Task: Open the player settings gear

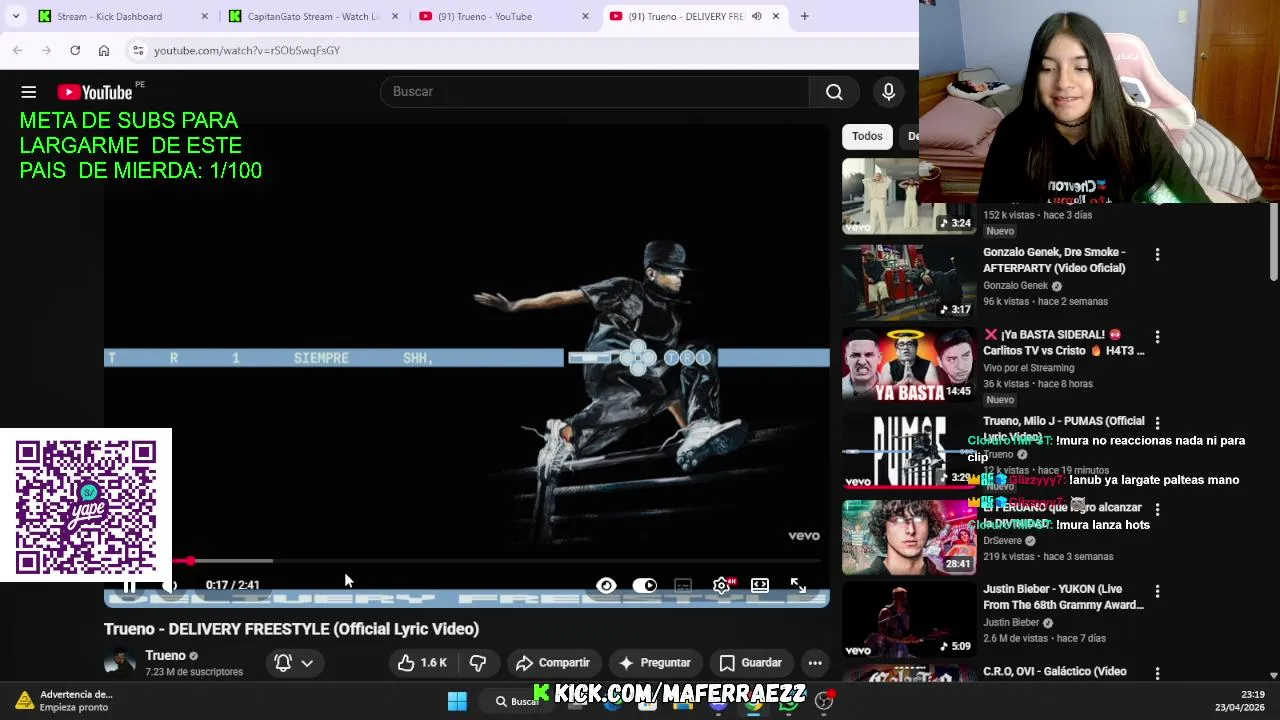Action: [722, 585]
